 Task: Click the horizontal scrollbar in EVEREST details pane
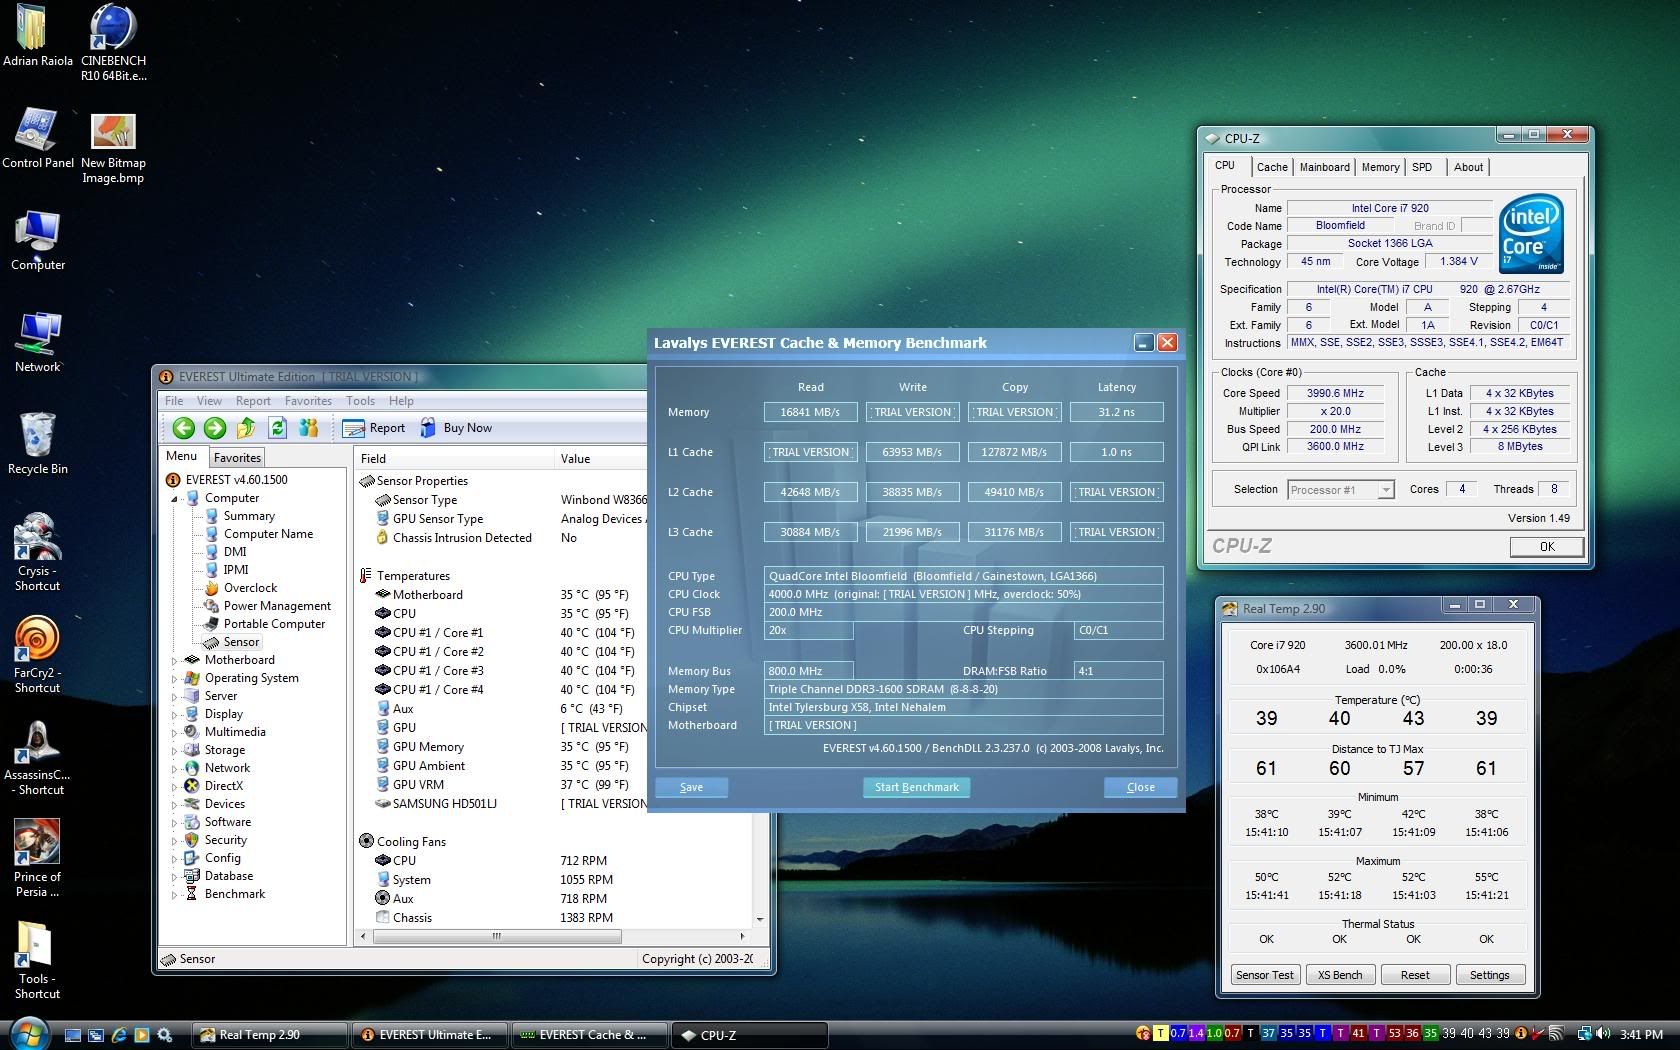pyautogui.click(x=497, y=937)
